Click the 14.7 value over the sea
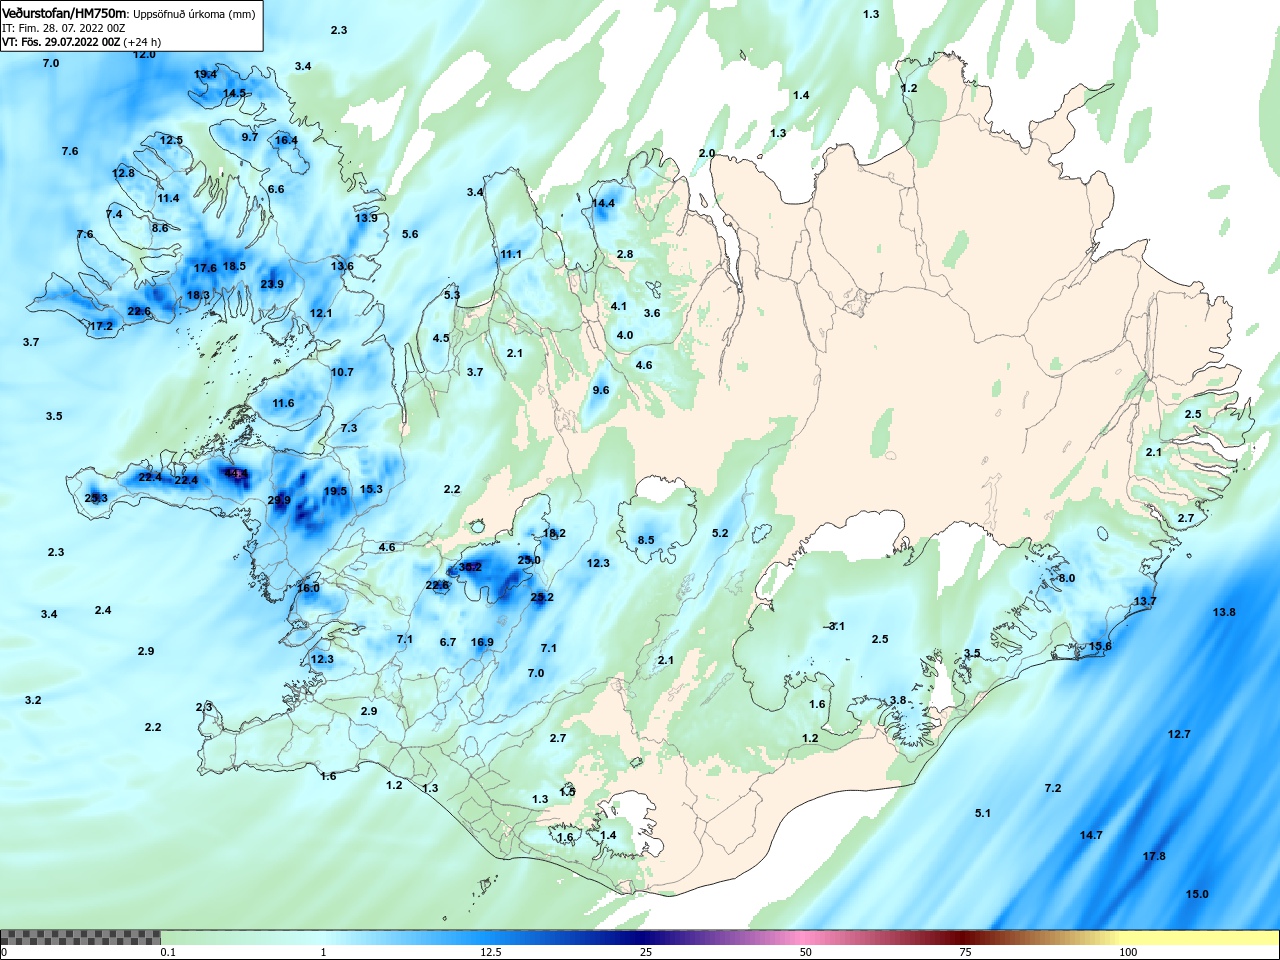 click(1091, 835)
